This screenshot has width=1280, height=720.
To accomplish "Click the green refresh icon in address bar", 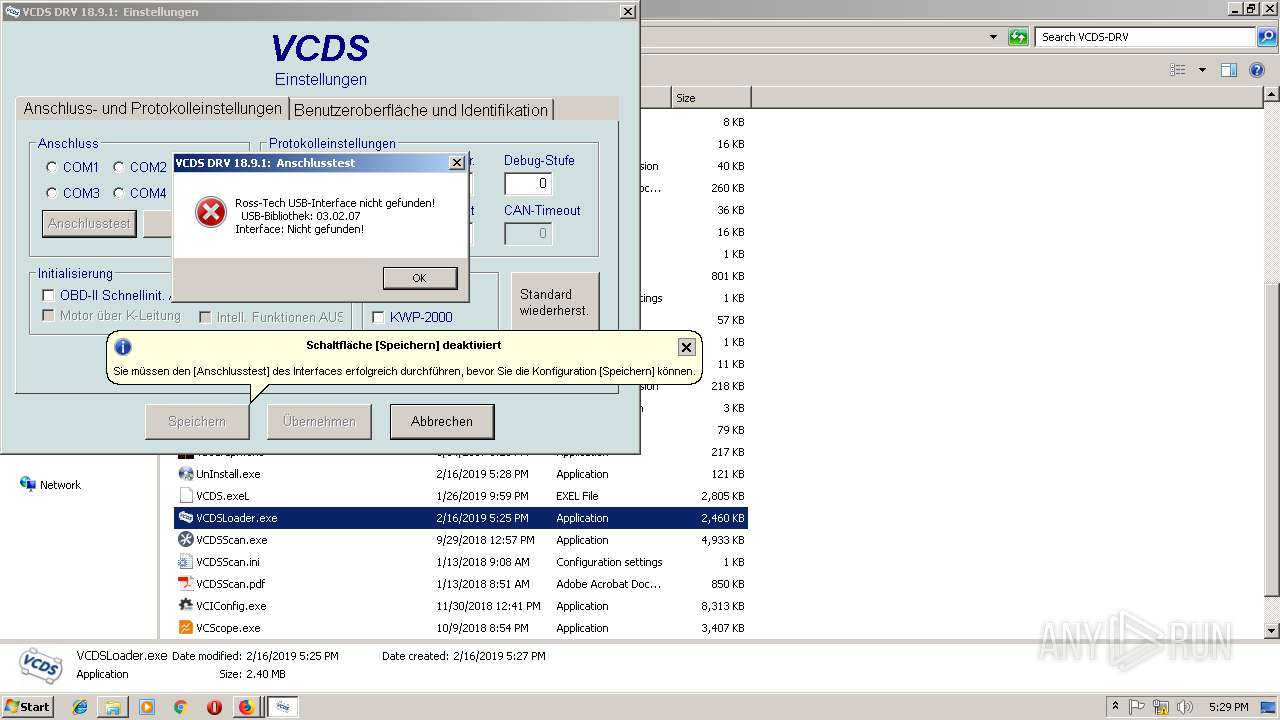I will tap(1018, 37).
